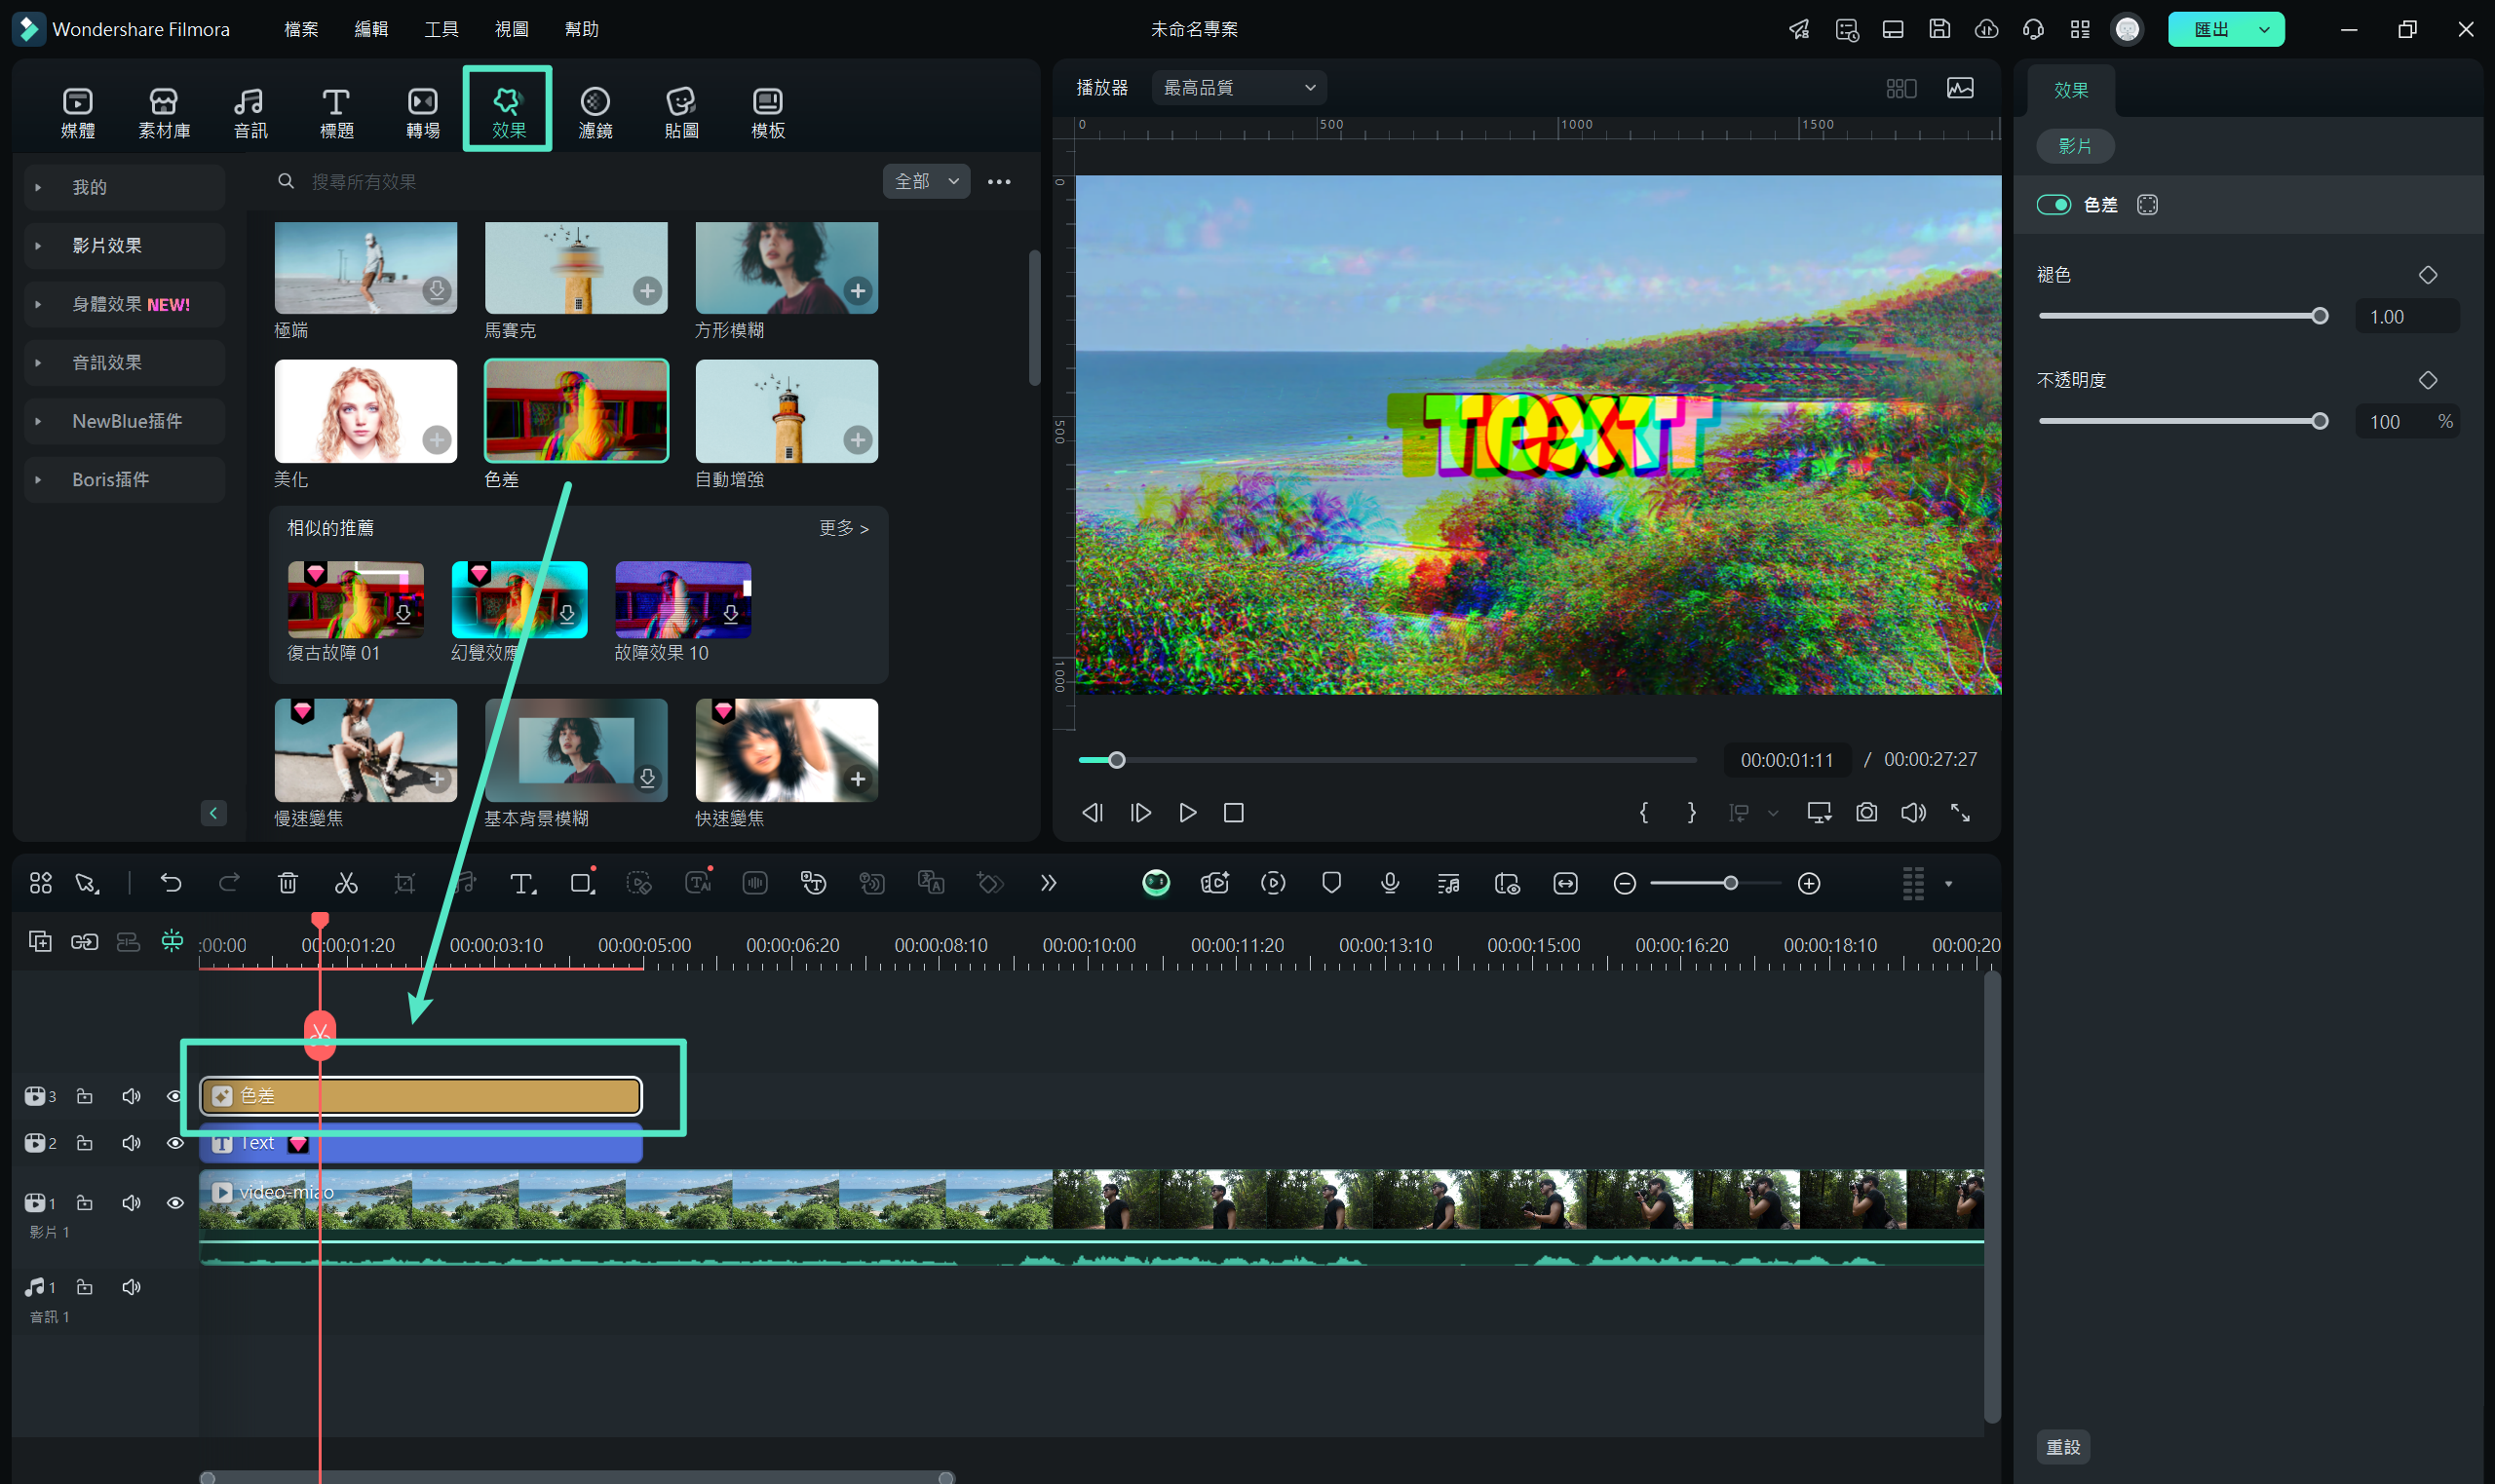The width and height of the screenshot is (2495, 1484).
Task: Click the 褪色 slider handle
Action: tap(2320, 316)
